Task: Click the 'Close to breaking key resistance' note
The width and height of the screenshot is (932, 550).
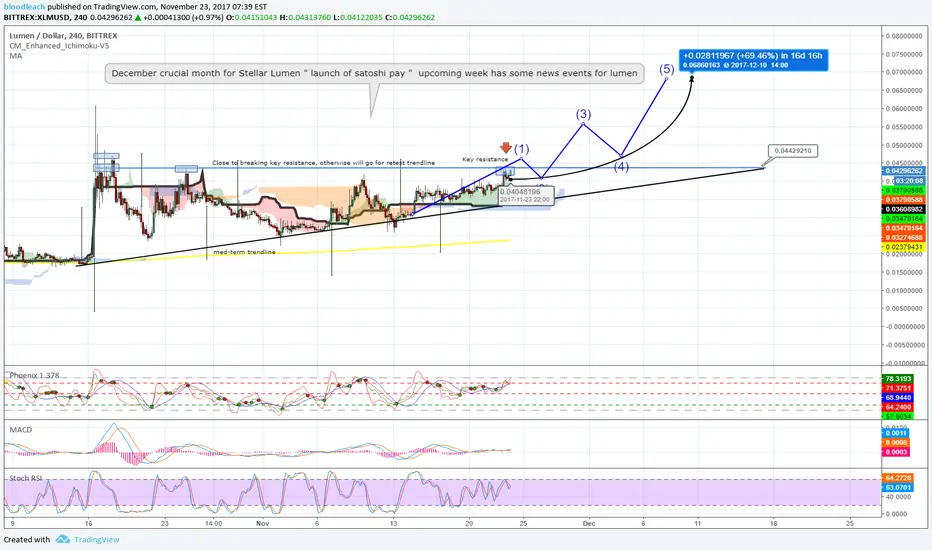Action: pos(323,162)
